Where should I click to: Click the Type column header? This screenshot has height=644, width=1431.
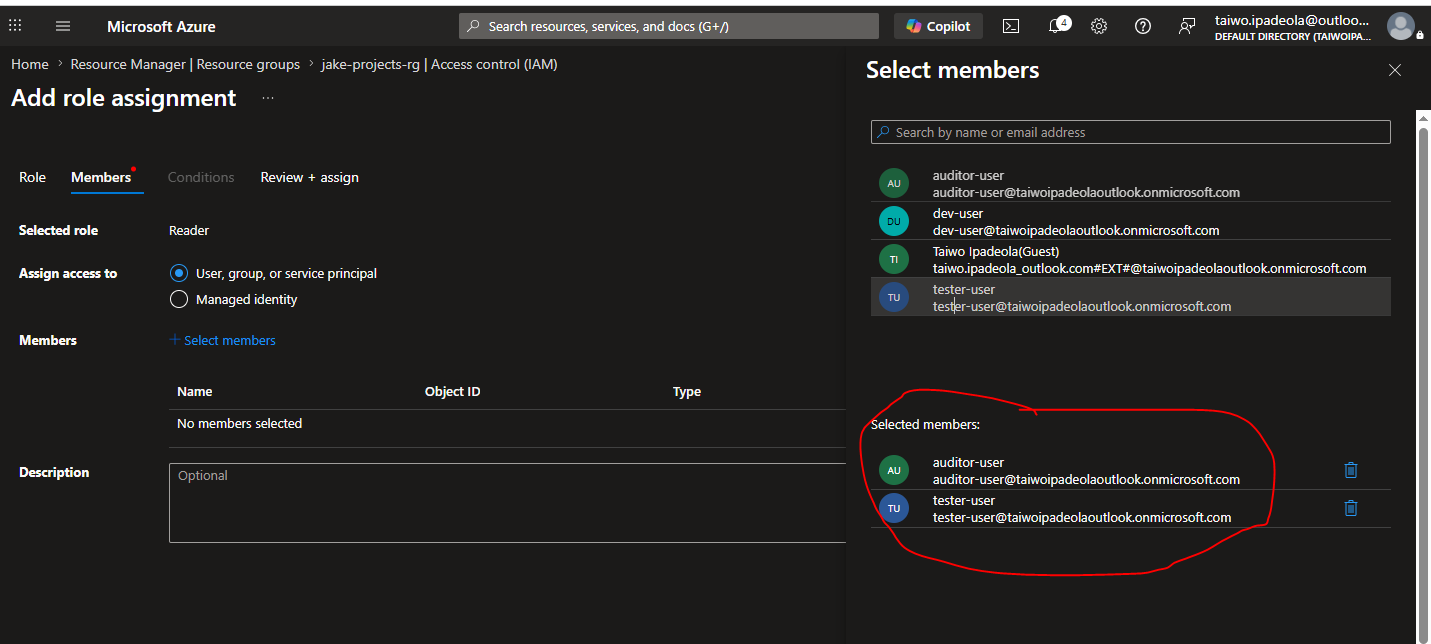coord(687,392)
